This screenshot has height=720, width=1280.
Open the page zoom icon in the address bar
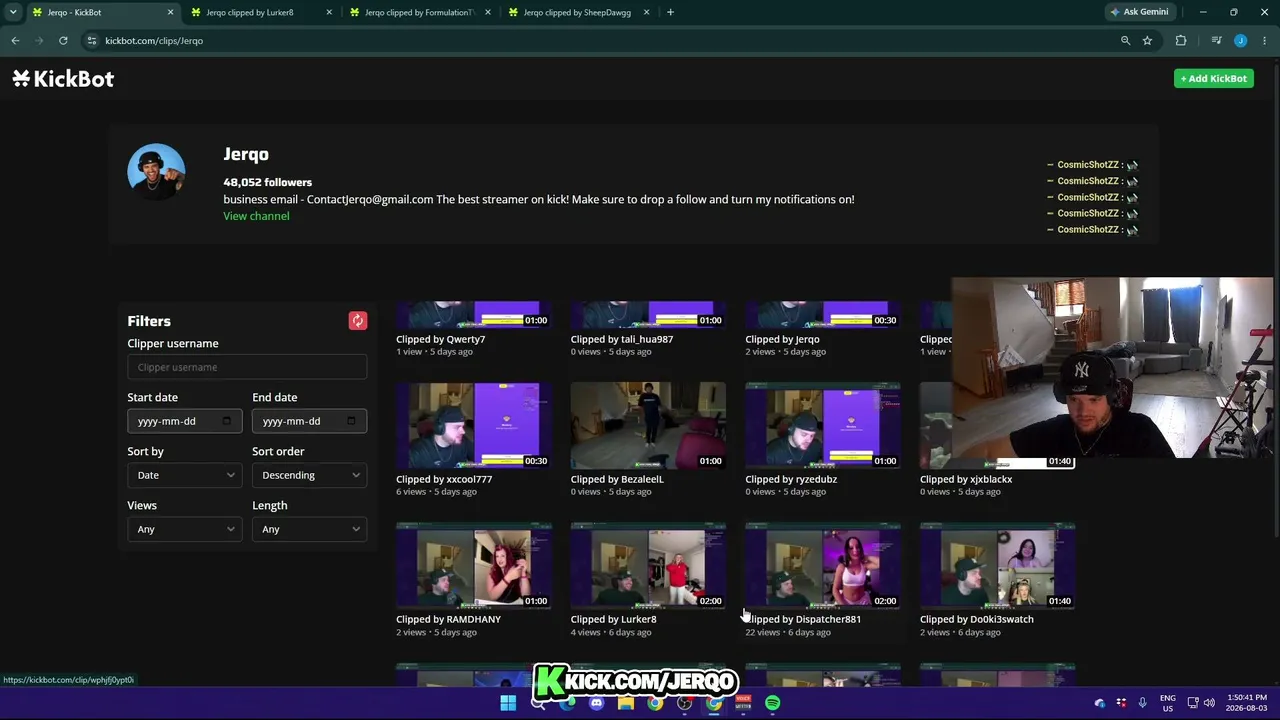click(x=1125, y=41)
